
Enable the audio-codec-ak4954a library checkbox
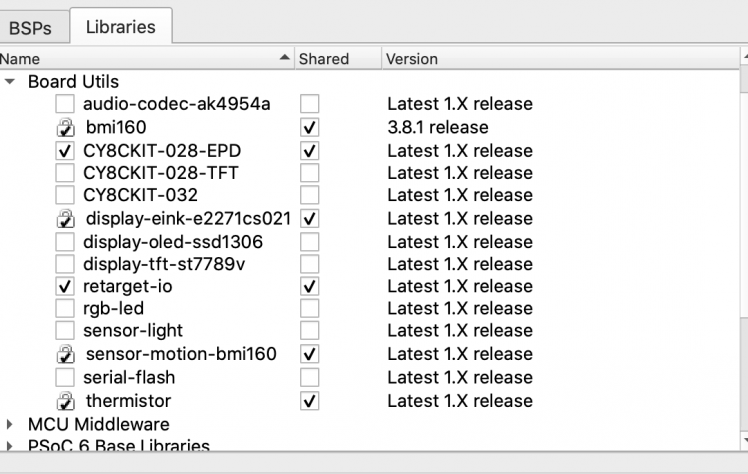(x=65, y=104)
